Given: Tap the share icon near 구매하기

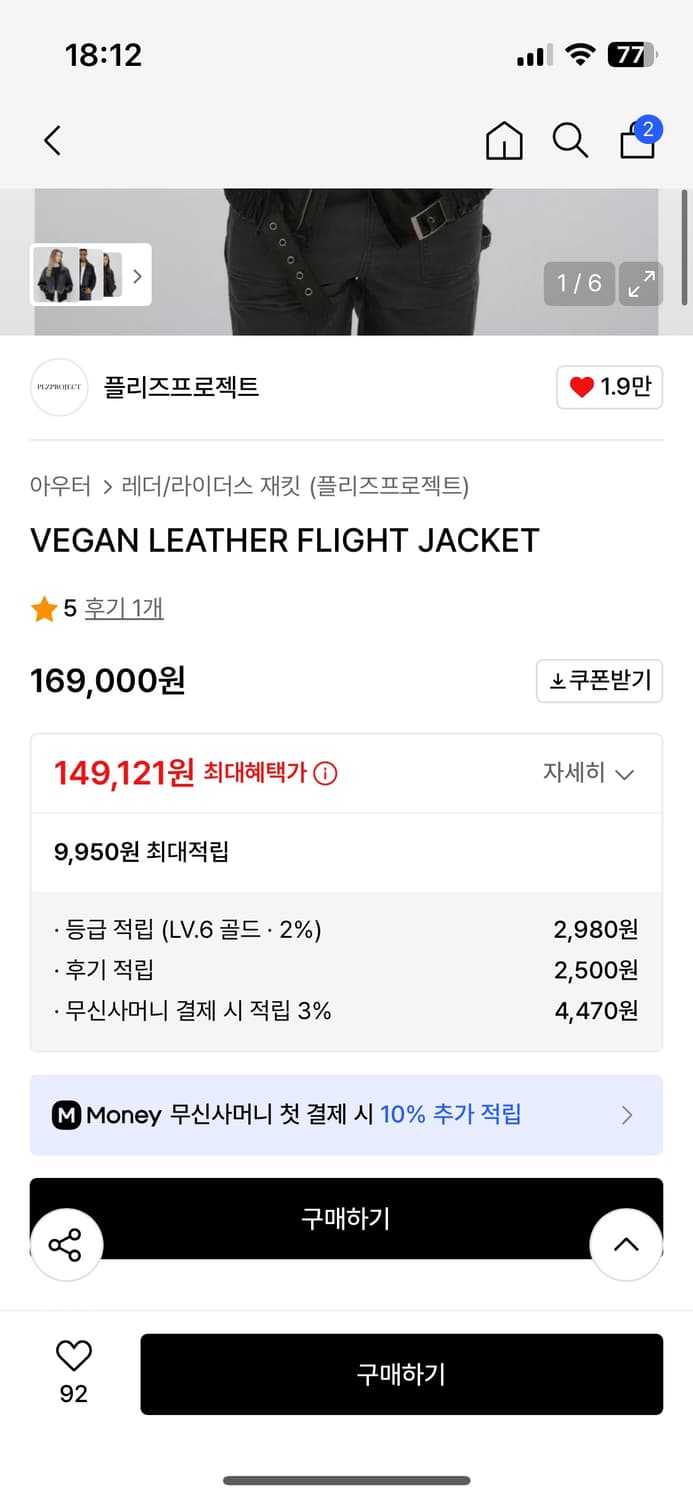Looking at the screenshot, I should pos(66,1244).
